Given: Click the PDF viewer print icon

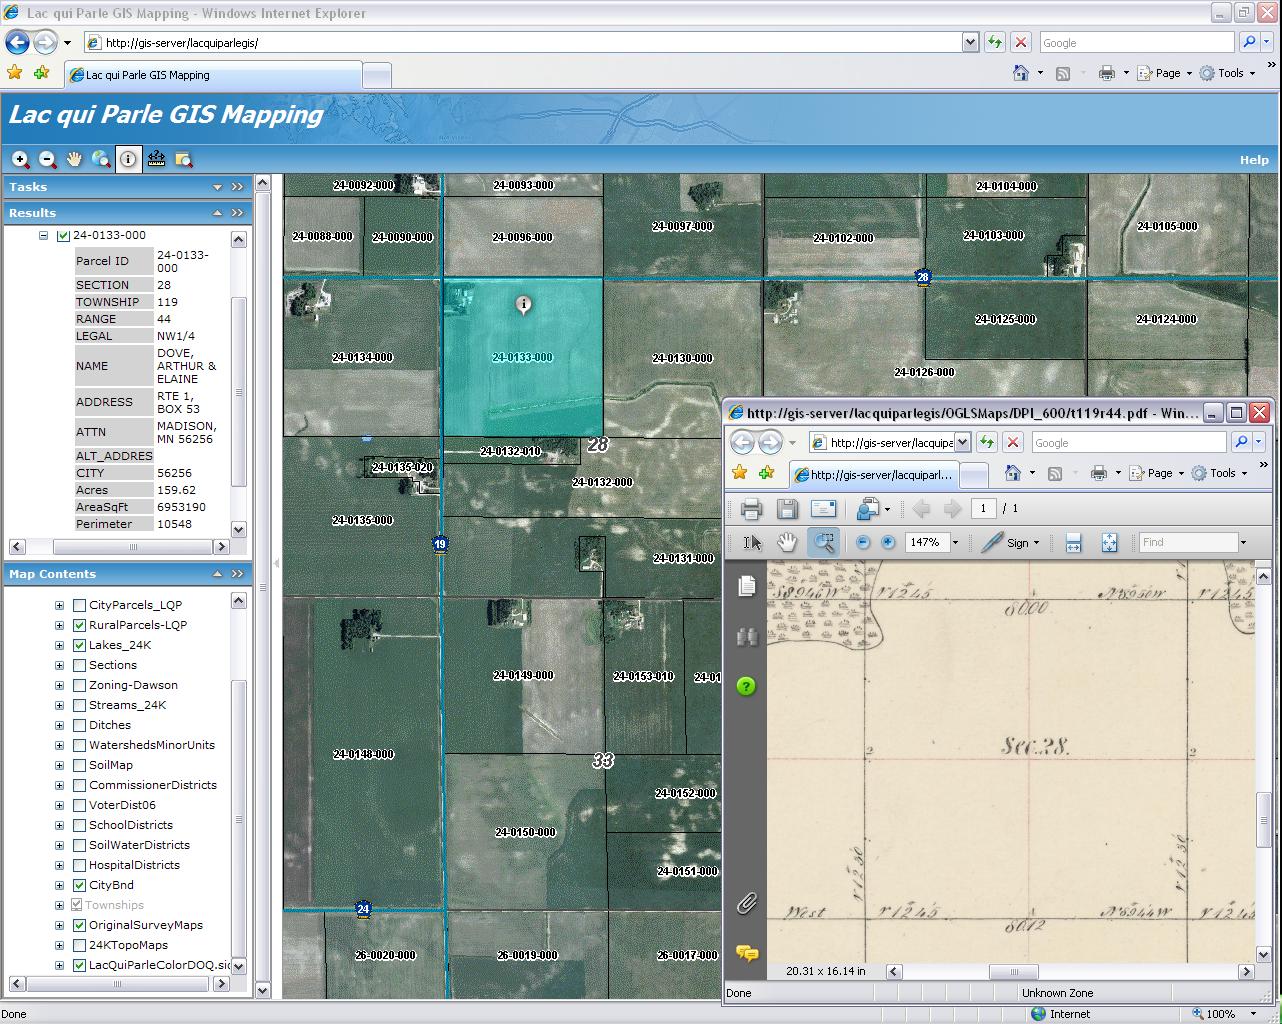Looking at the screenshot, I should (751, 509).
